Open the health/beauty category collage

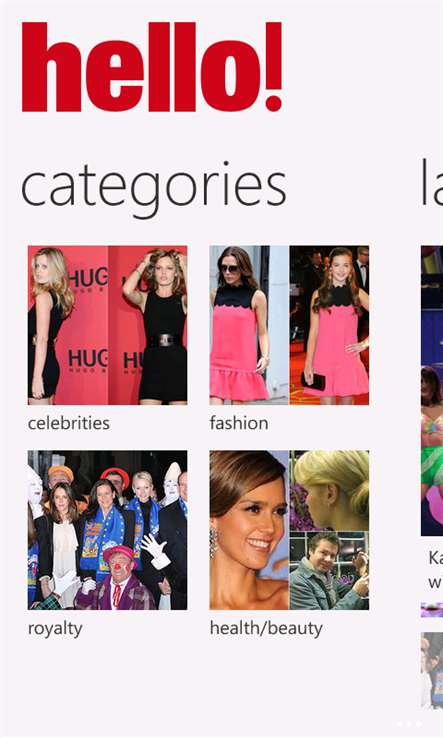click(289, 530)
